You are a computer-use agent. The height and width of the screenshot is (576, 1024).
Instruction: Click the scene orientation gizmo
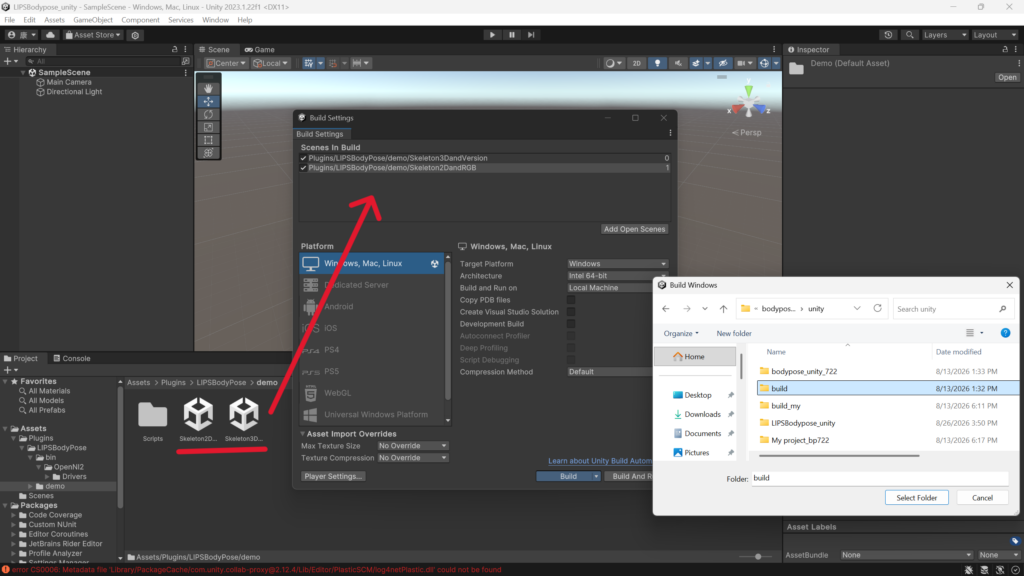tap(748, 103)
